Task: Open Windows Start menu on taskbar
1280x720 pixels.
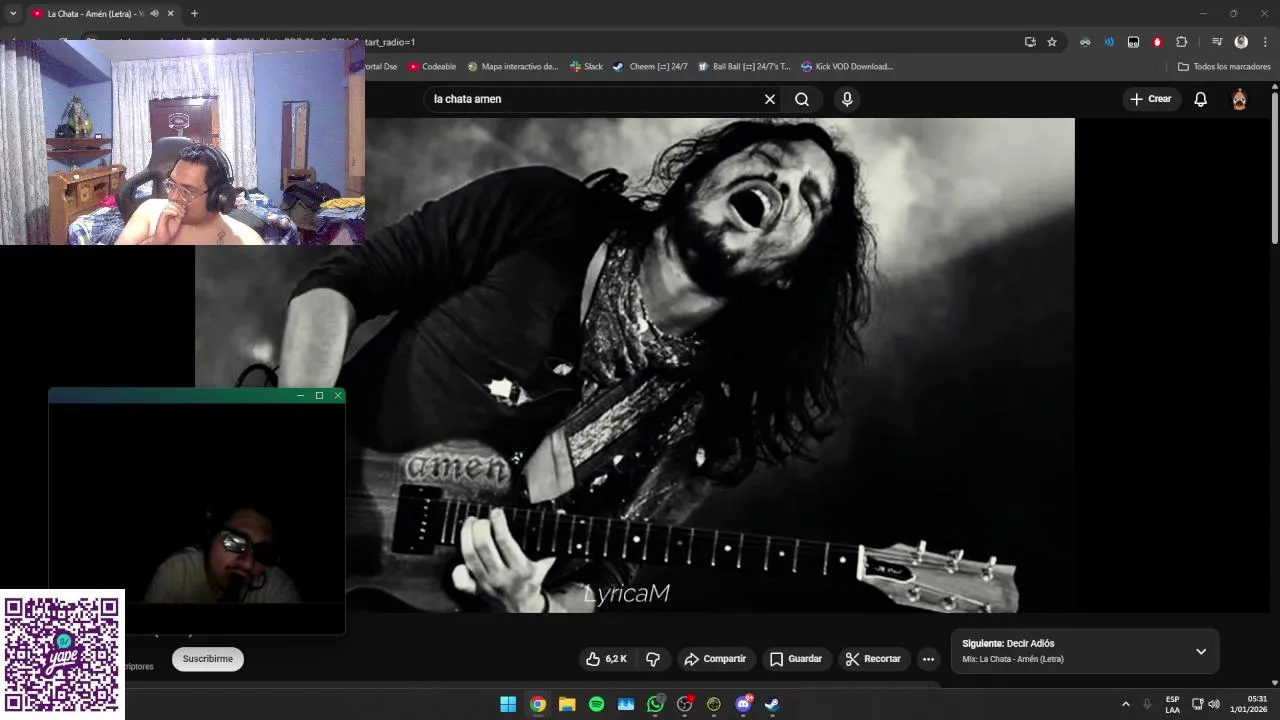Action: point(508,704)
